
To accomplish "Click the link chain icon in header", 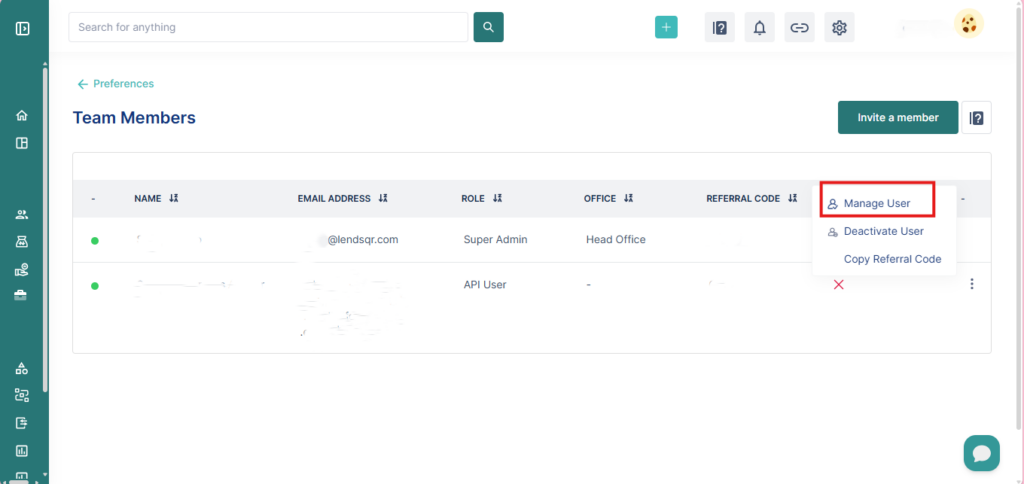I will (x=799, y=28).
